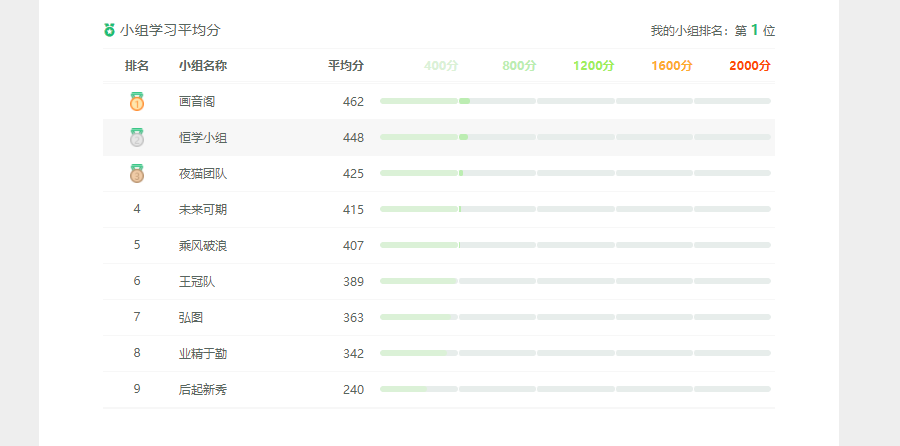The width and height of the screenshot is (900, 446).
Task: Click the silver medal icon for second place
Action: point(137,137)
